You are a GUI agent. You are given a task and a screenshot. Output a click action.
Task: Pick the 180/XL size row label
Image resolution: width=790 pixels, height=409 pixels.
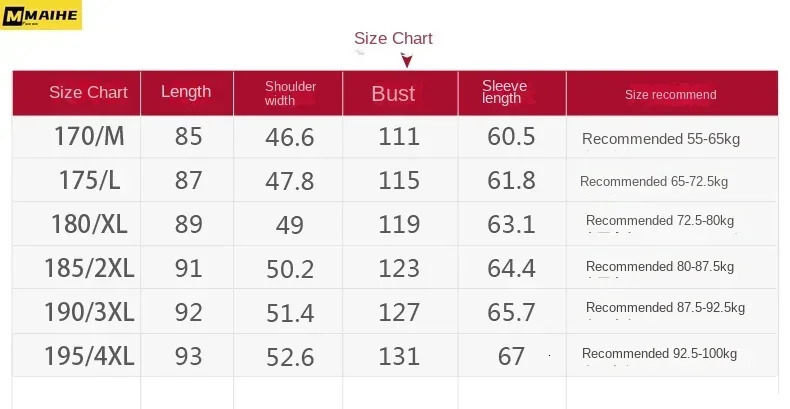tap(91, 224)
